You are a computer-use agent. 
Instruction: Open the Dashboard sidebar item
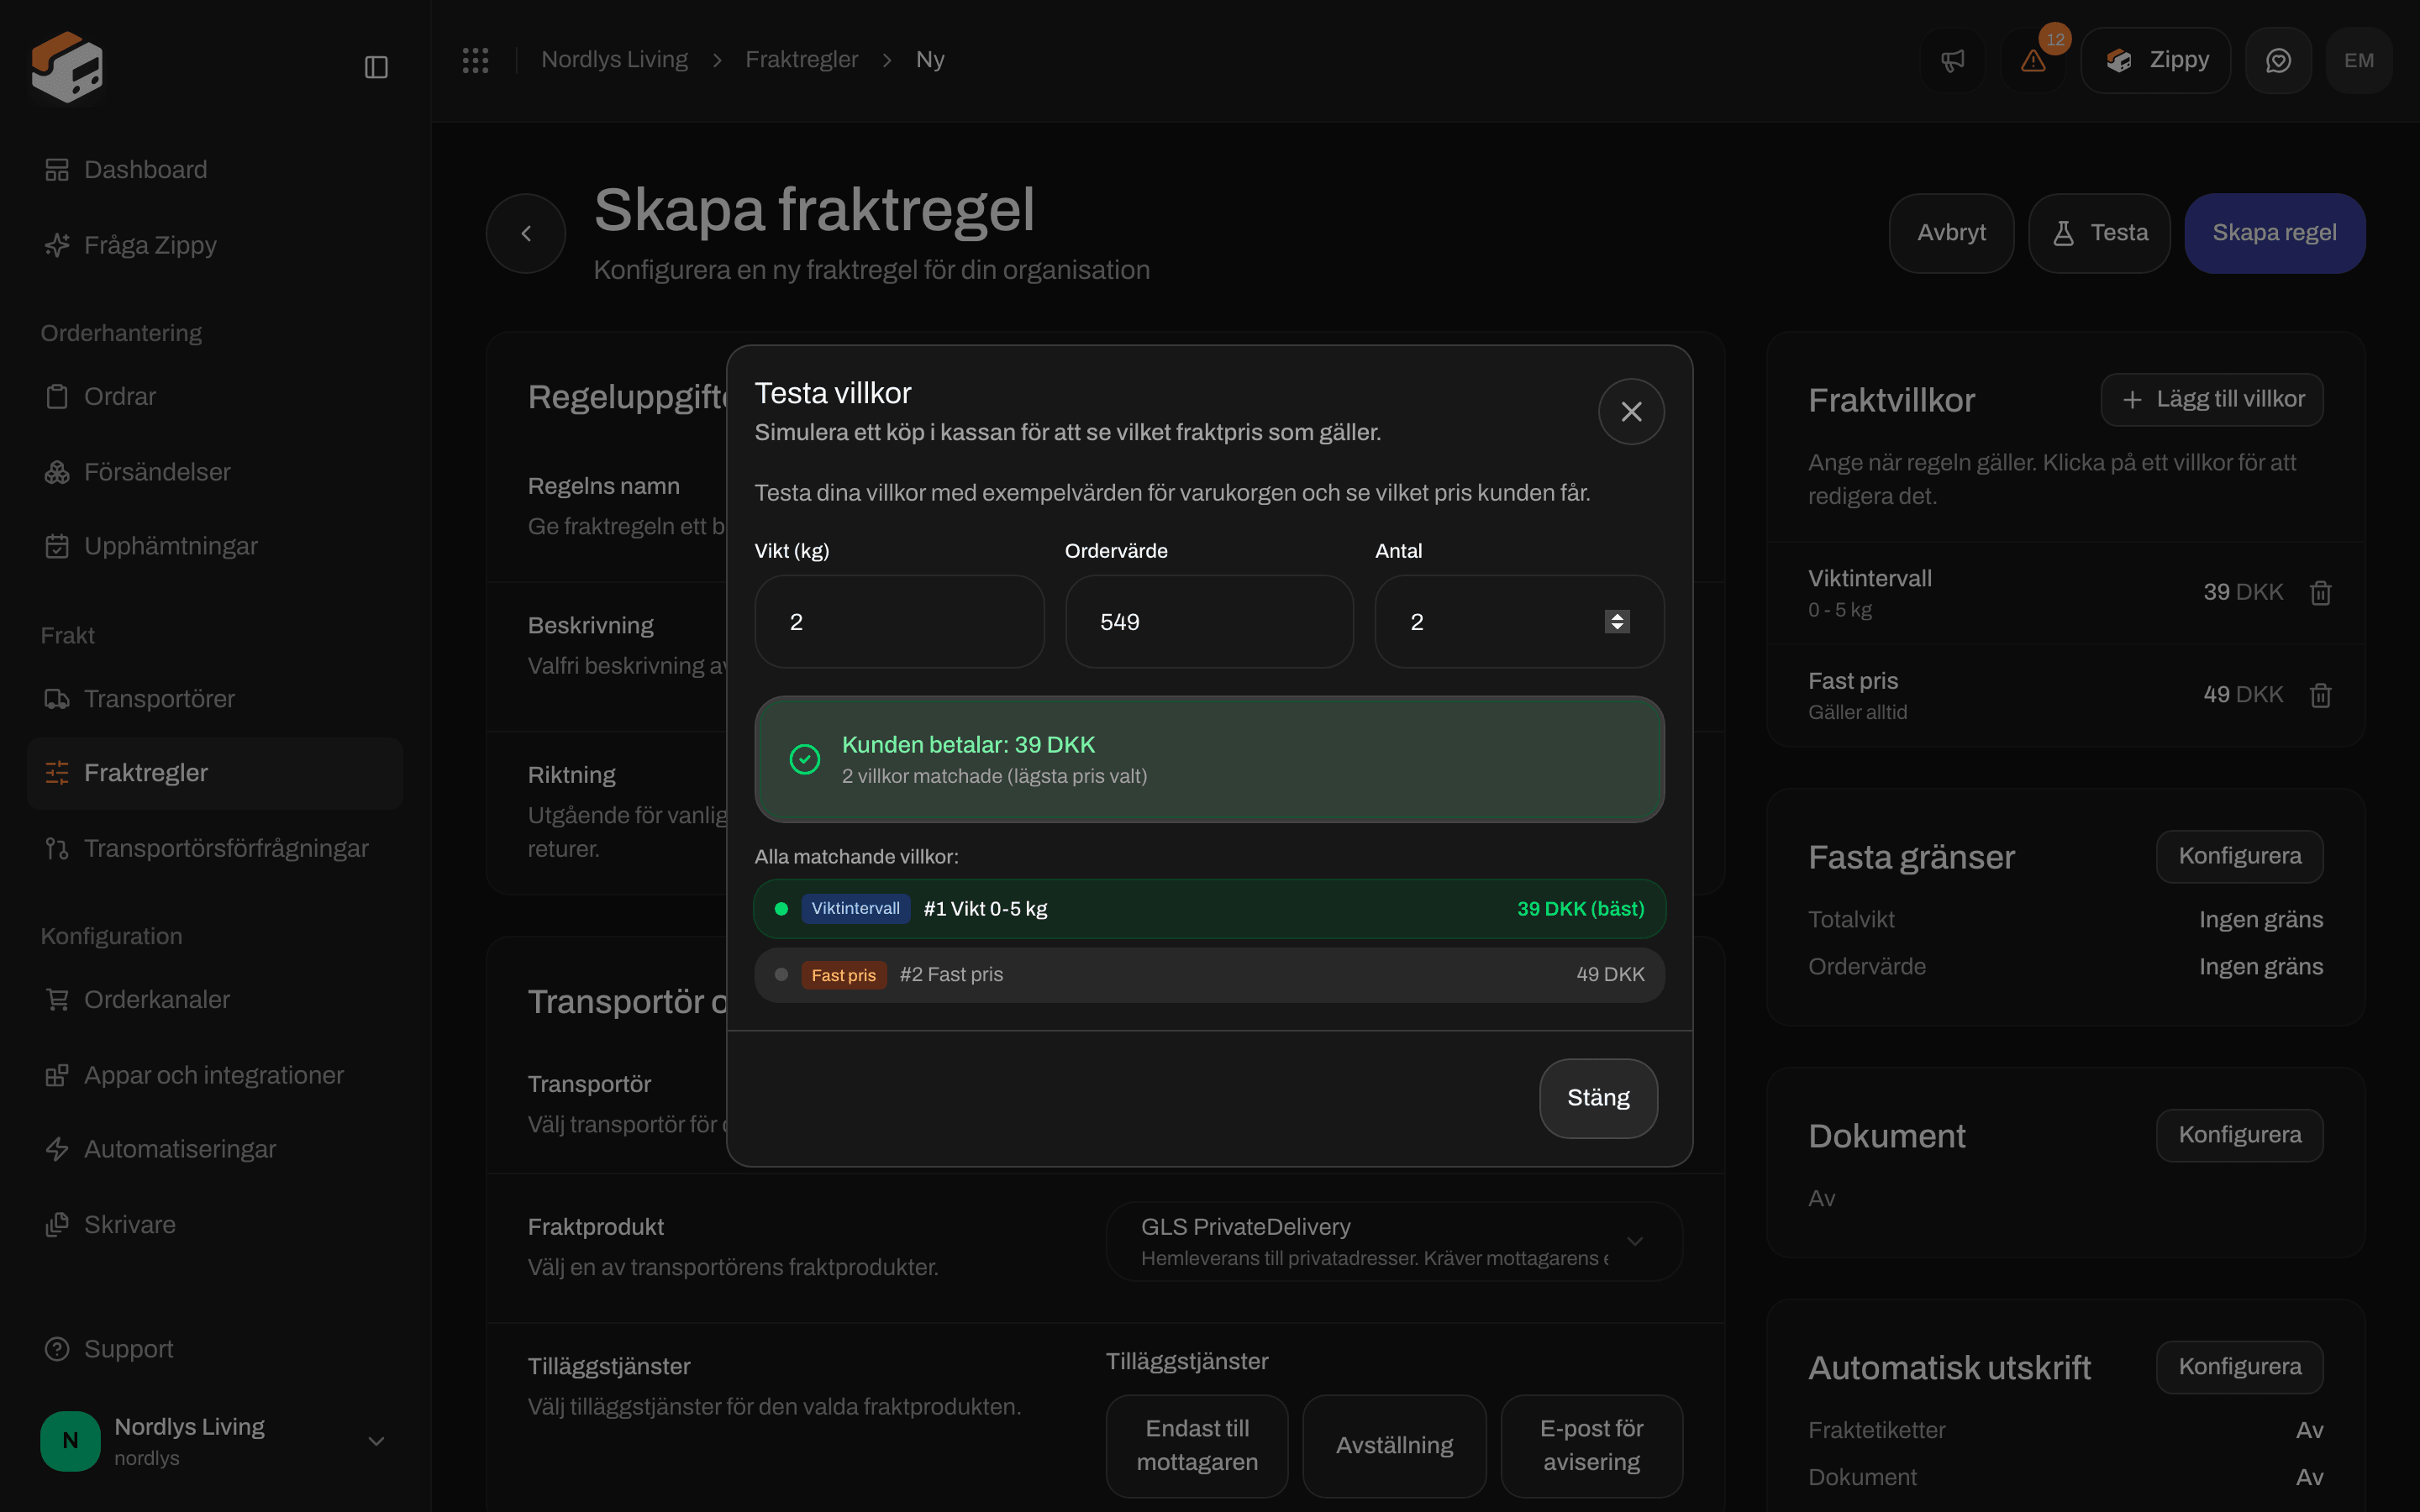[x=215, y=170]
